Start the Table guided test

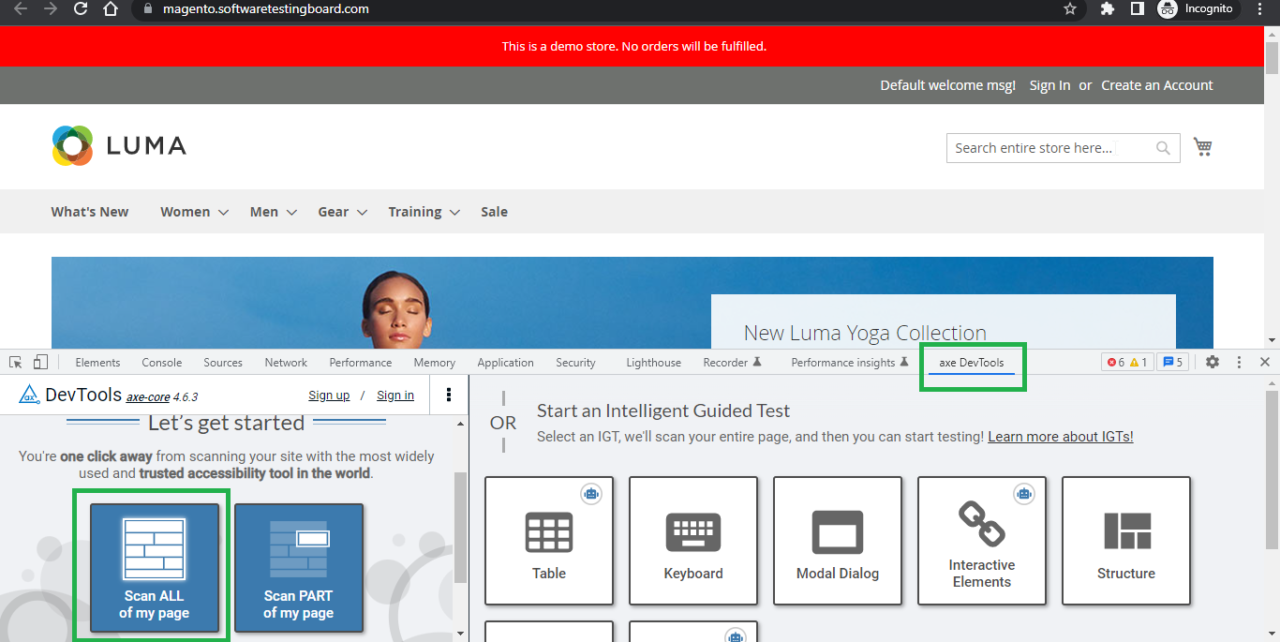point(549,541)
